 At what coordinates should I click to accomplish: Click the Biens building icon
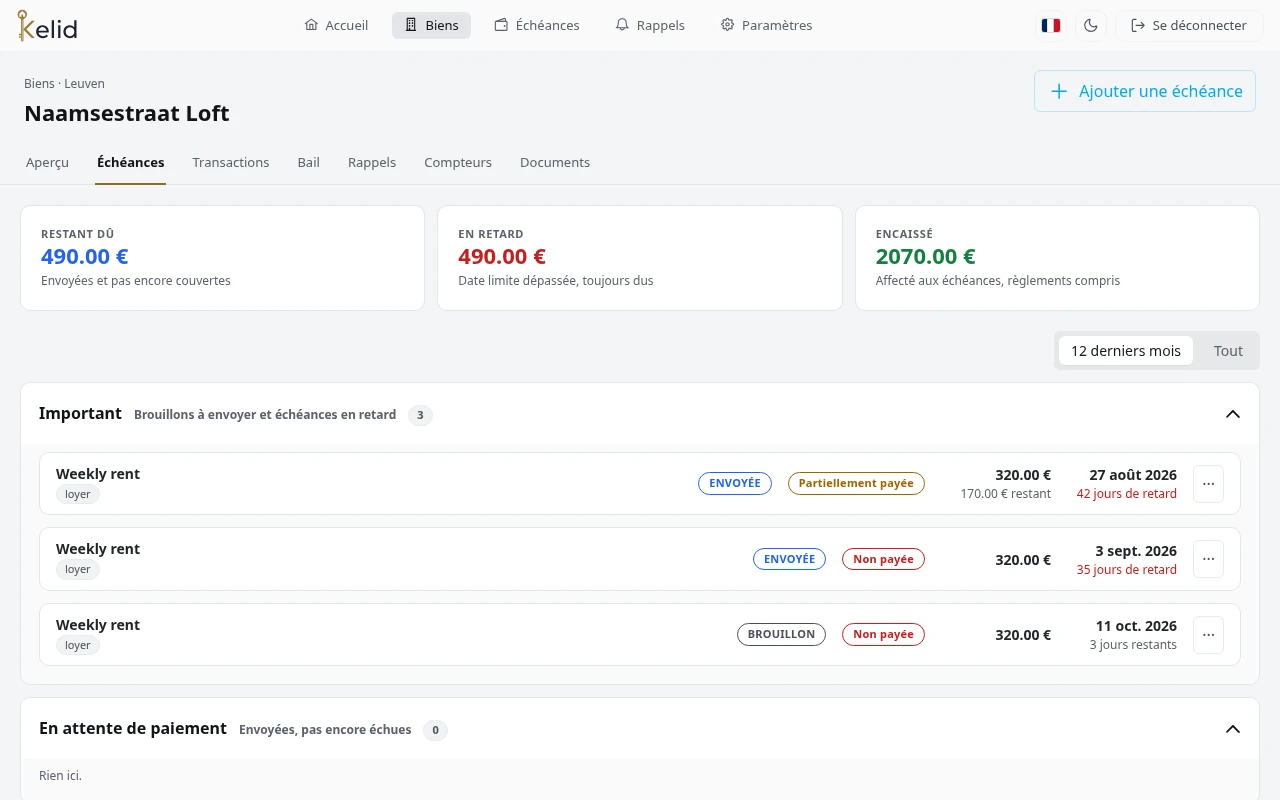pos(411,26)
